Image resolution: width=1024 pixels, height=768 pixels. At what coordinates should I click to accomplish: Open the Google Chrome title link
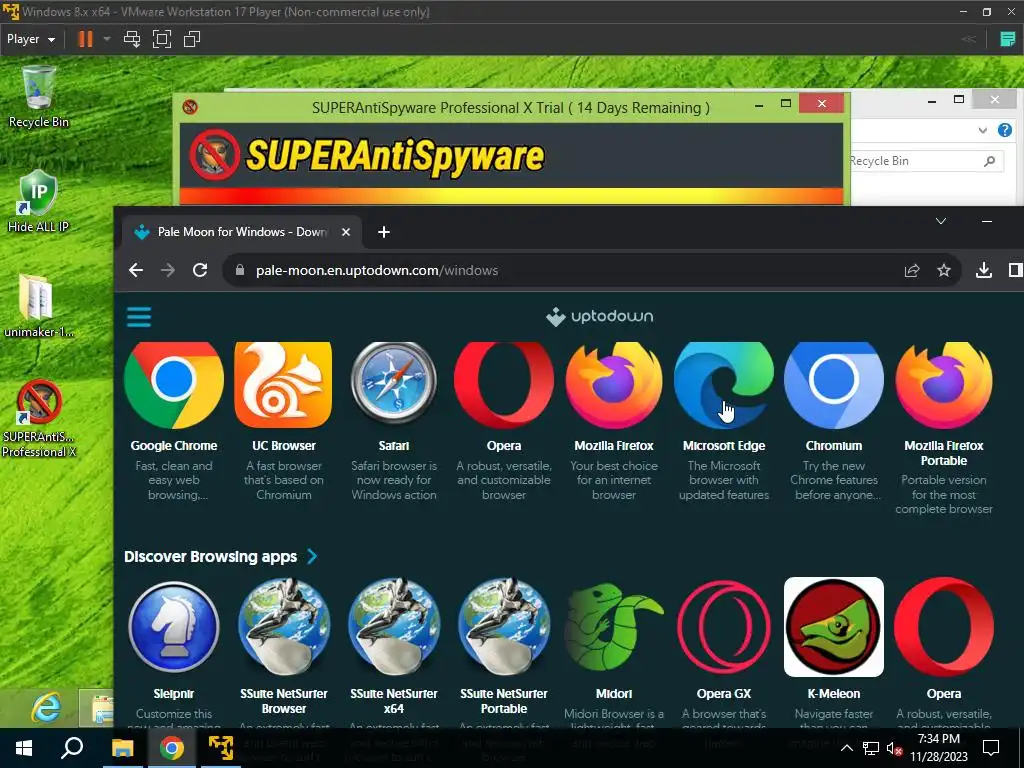click(174, 445)
